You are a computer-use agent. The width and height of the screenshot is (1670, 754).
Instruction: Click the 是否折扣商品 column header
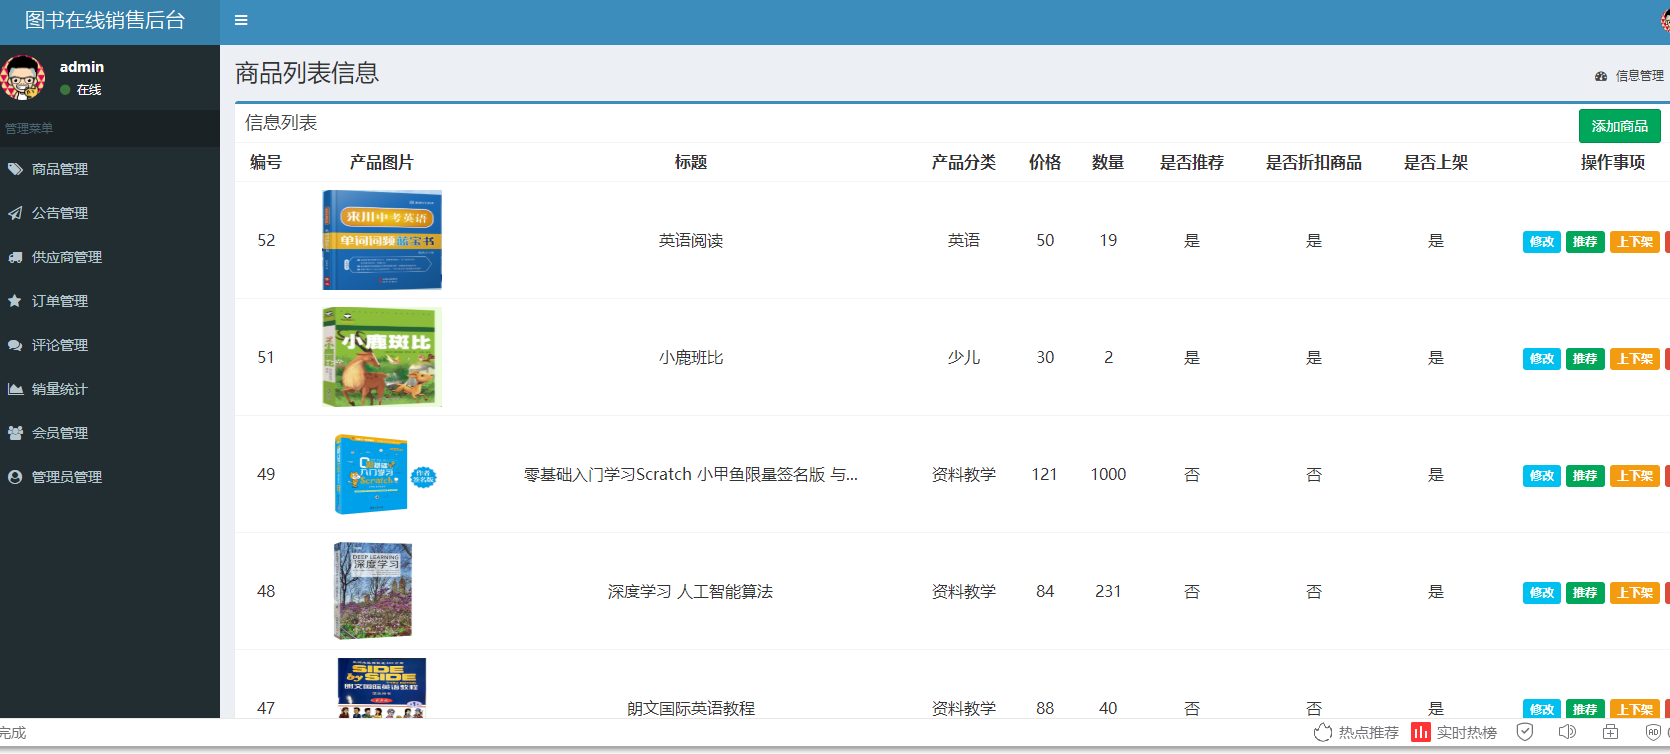(x=1314, y=162)
